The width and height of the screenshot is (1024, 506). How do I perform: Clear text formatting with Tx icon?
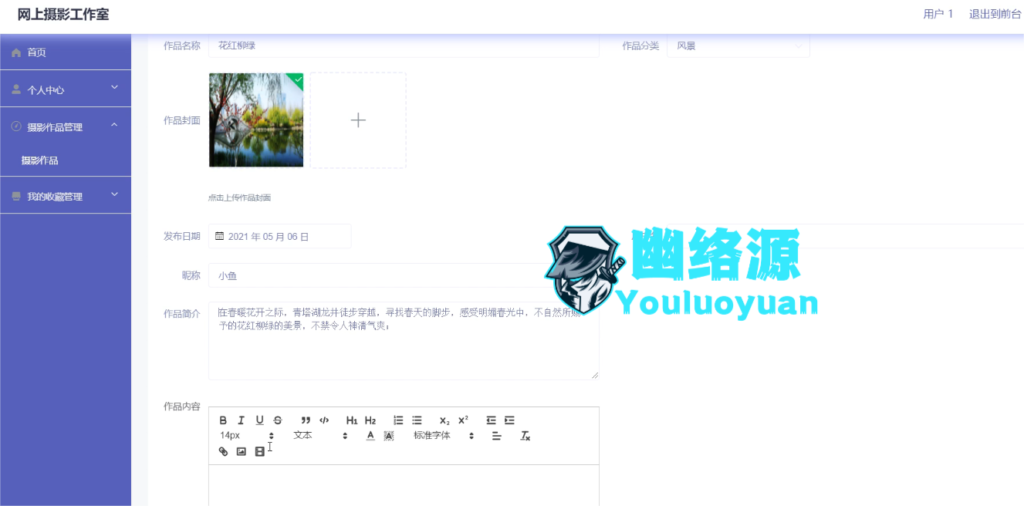(x=525, y=435)
